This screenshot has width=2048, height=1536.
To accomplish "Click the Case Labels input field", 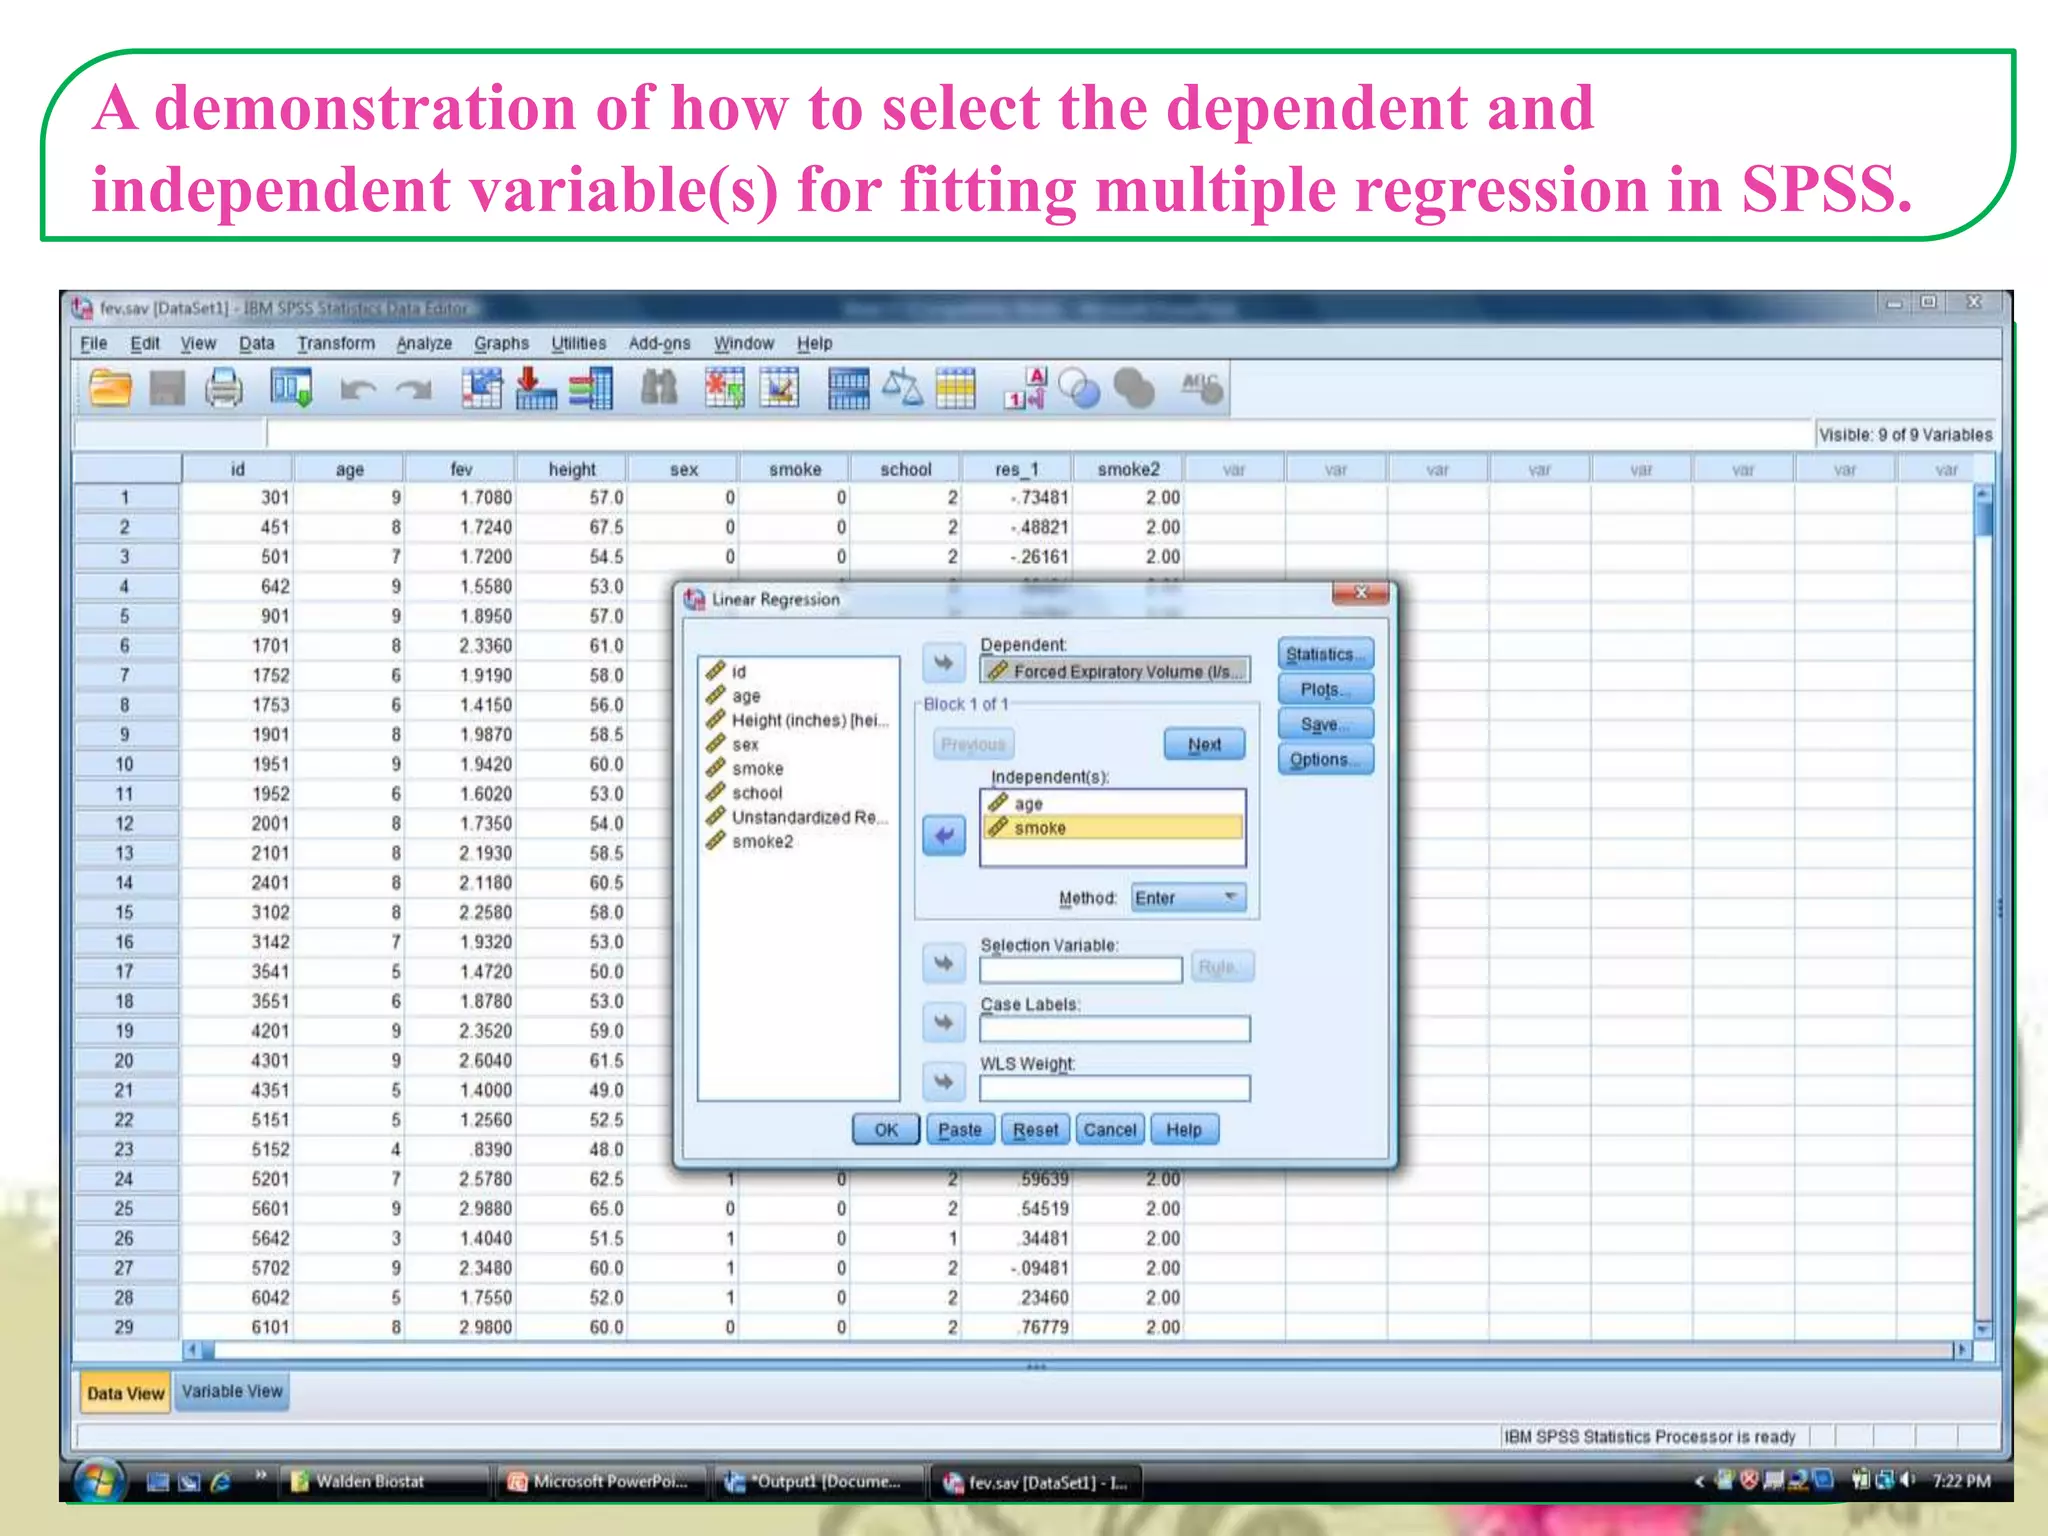I will [x=1115, y=1028].
